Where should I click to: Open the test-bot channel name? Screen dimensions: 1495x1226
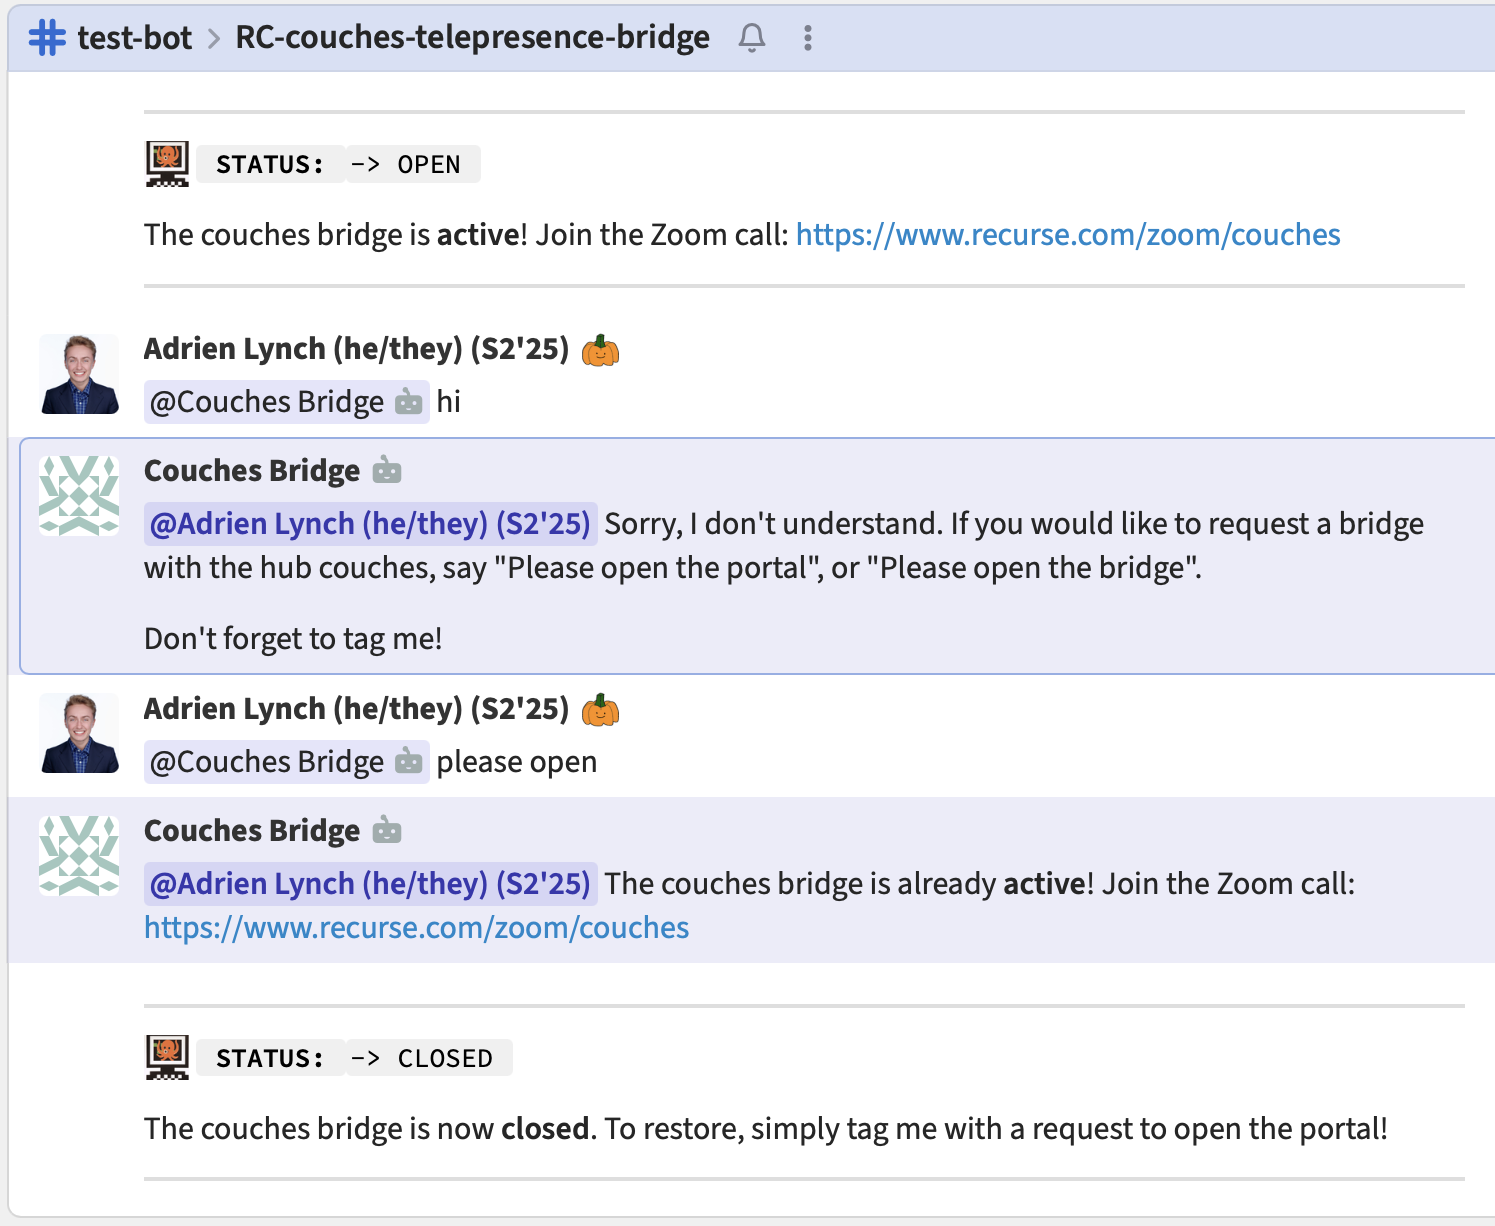[x=134, y=38]
